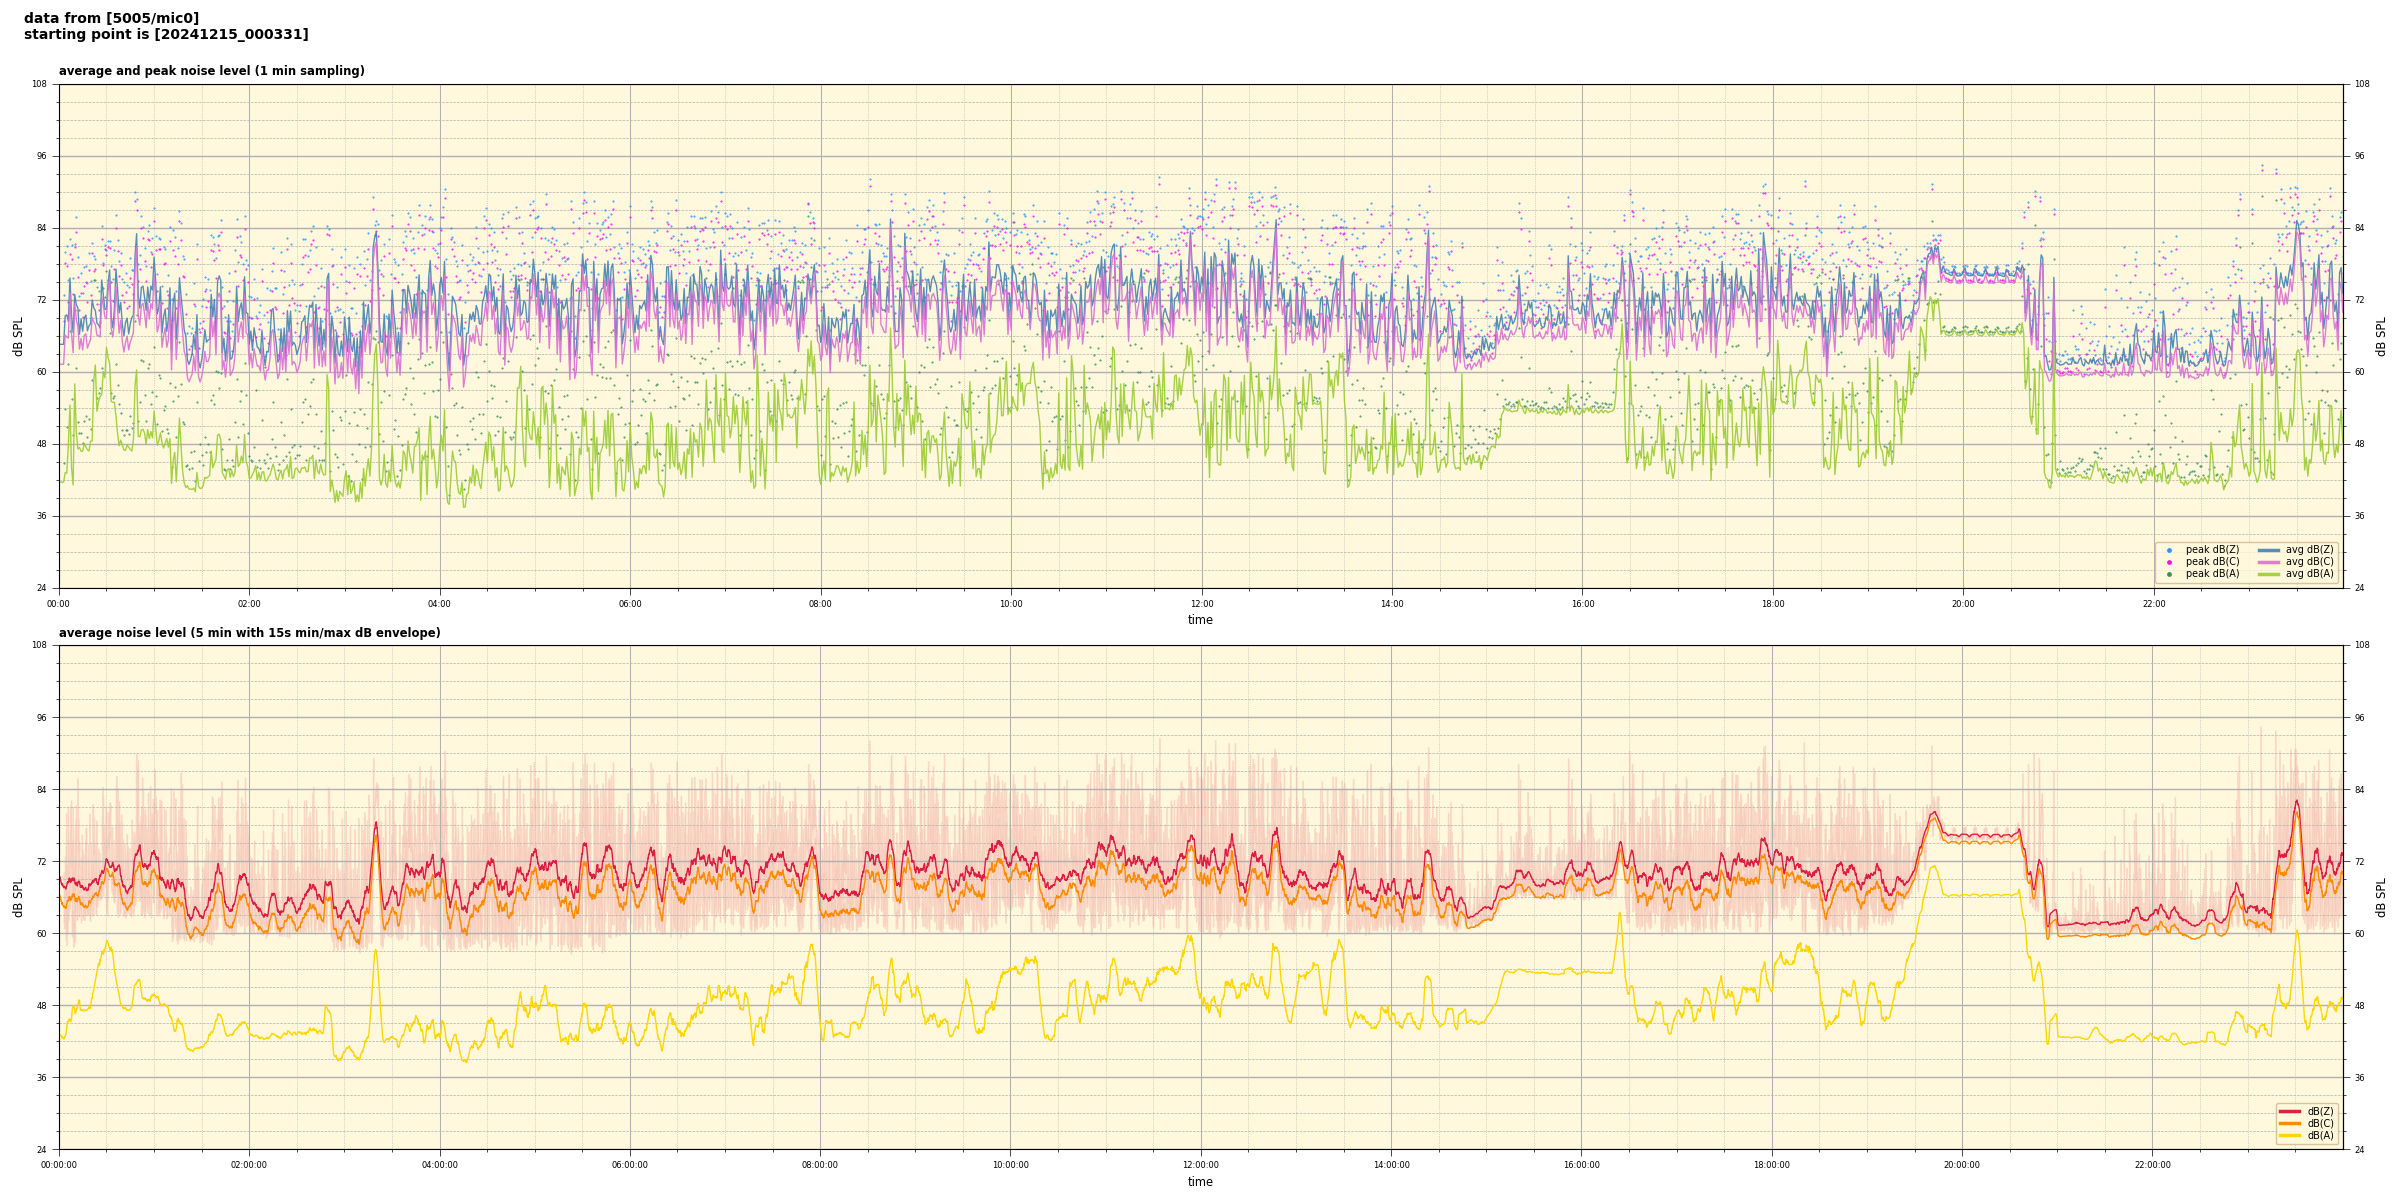This screenshot has width=2400, height=1200.
Task: Click the 12:00 tick label on top chart
Action: pyautogui.click(x=1201, y=604)
